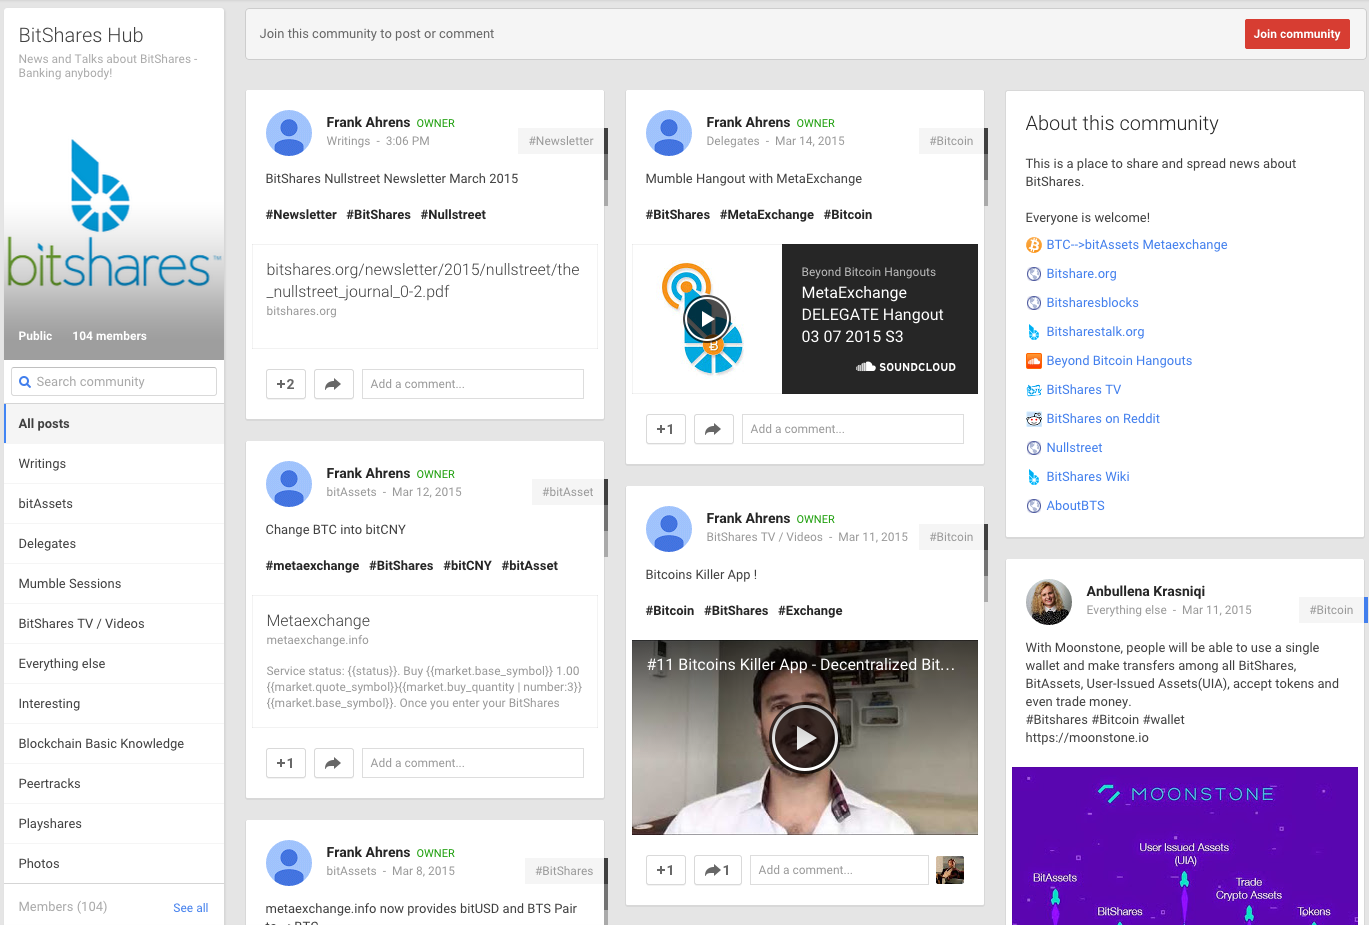Open the Metaexchange link card
Image resolution: width=1369 pixels, height=925 pixels.
425,661
